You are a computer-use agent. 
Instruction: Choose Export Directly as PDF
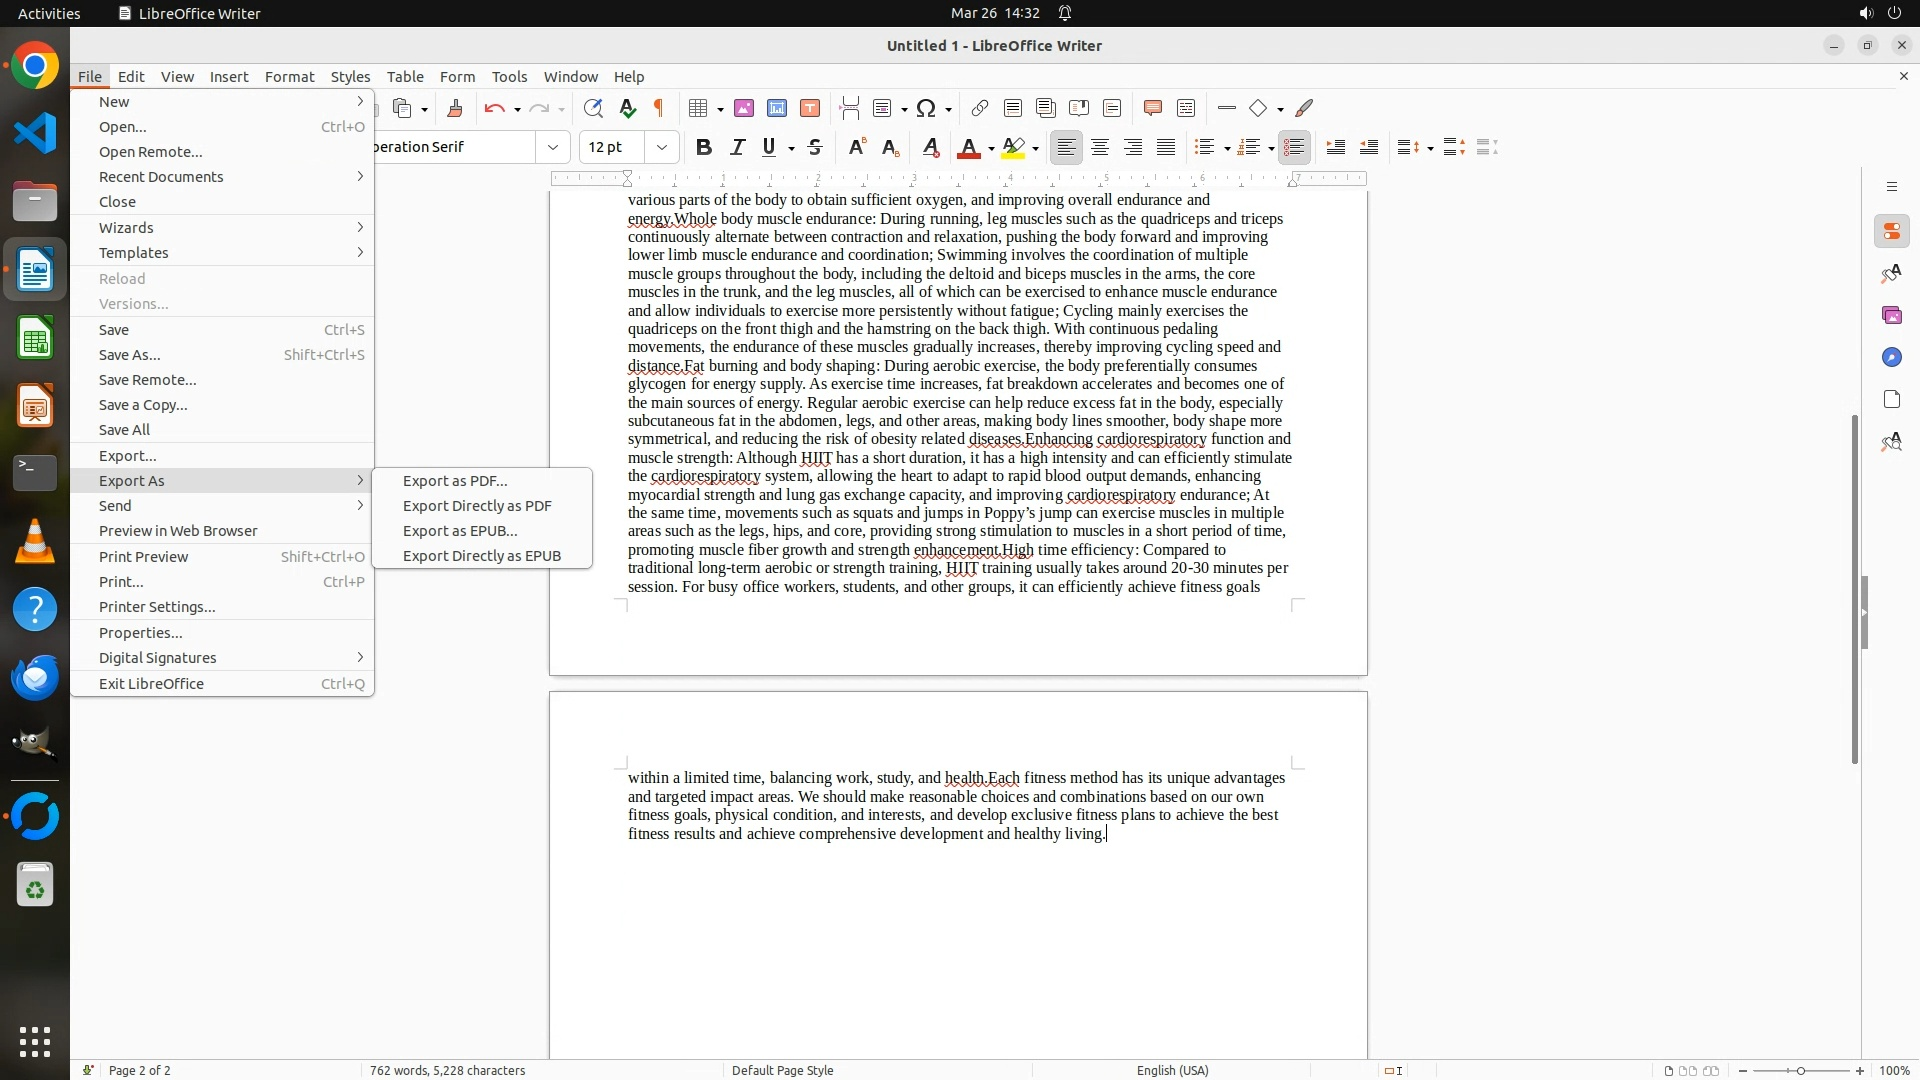click(x=477, y=506)
